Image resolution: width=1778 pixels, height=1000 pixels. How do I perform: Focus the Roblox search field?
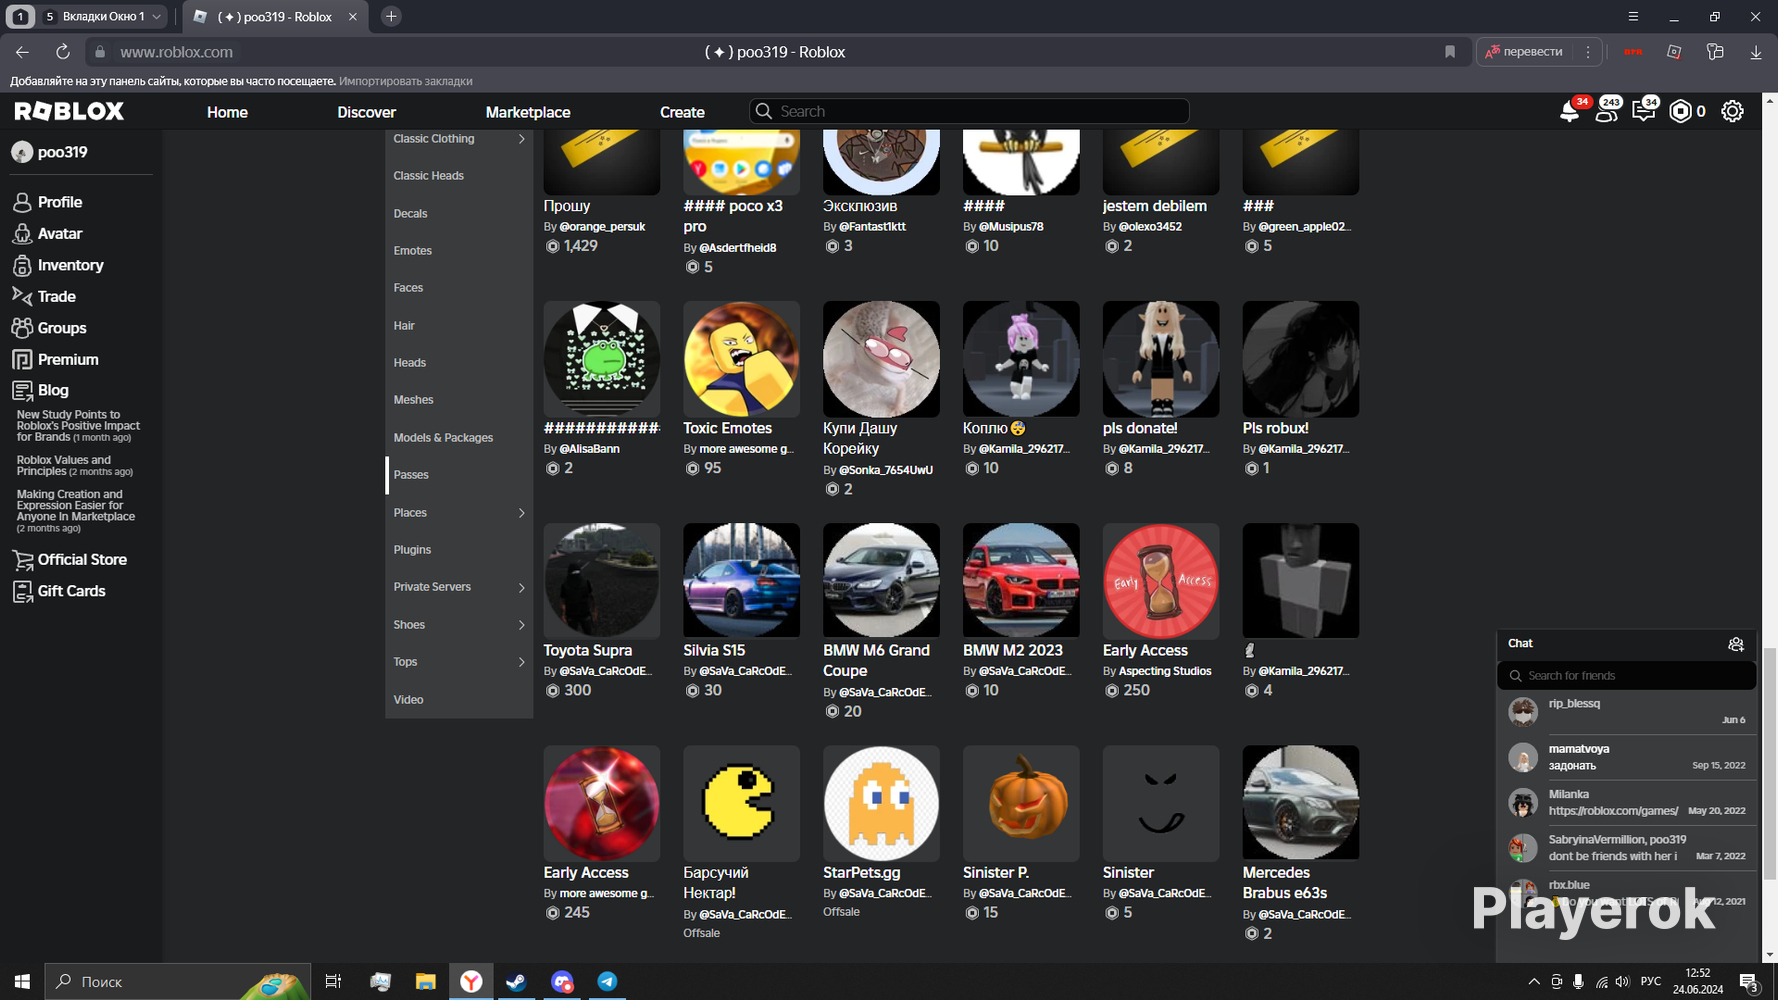(x=969, y=111)
